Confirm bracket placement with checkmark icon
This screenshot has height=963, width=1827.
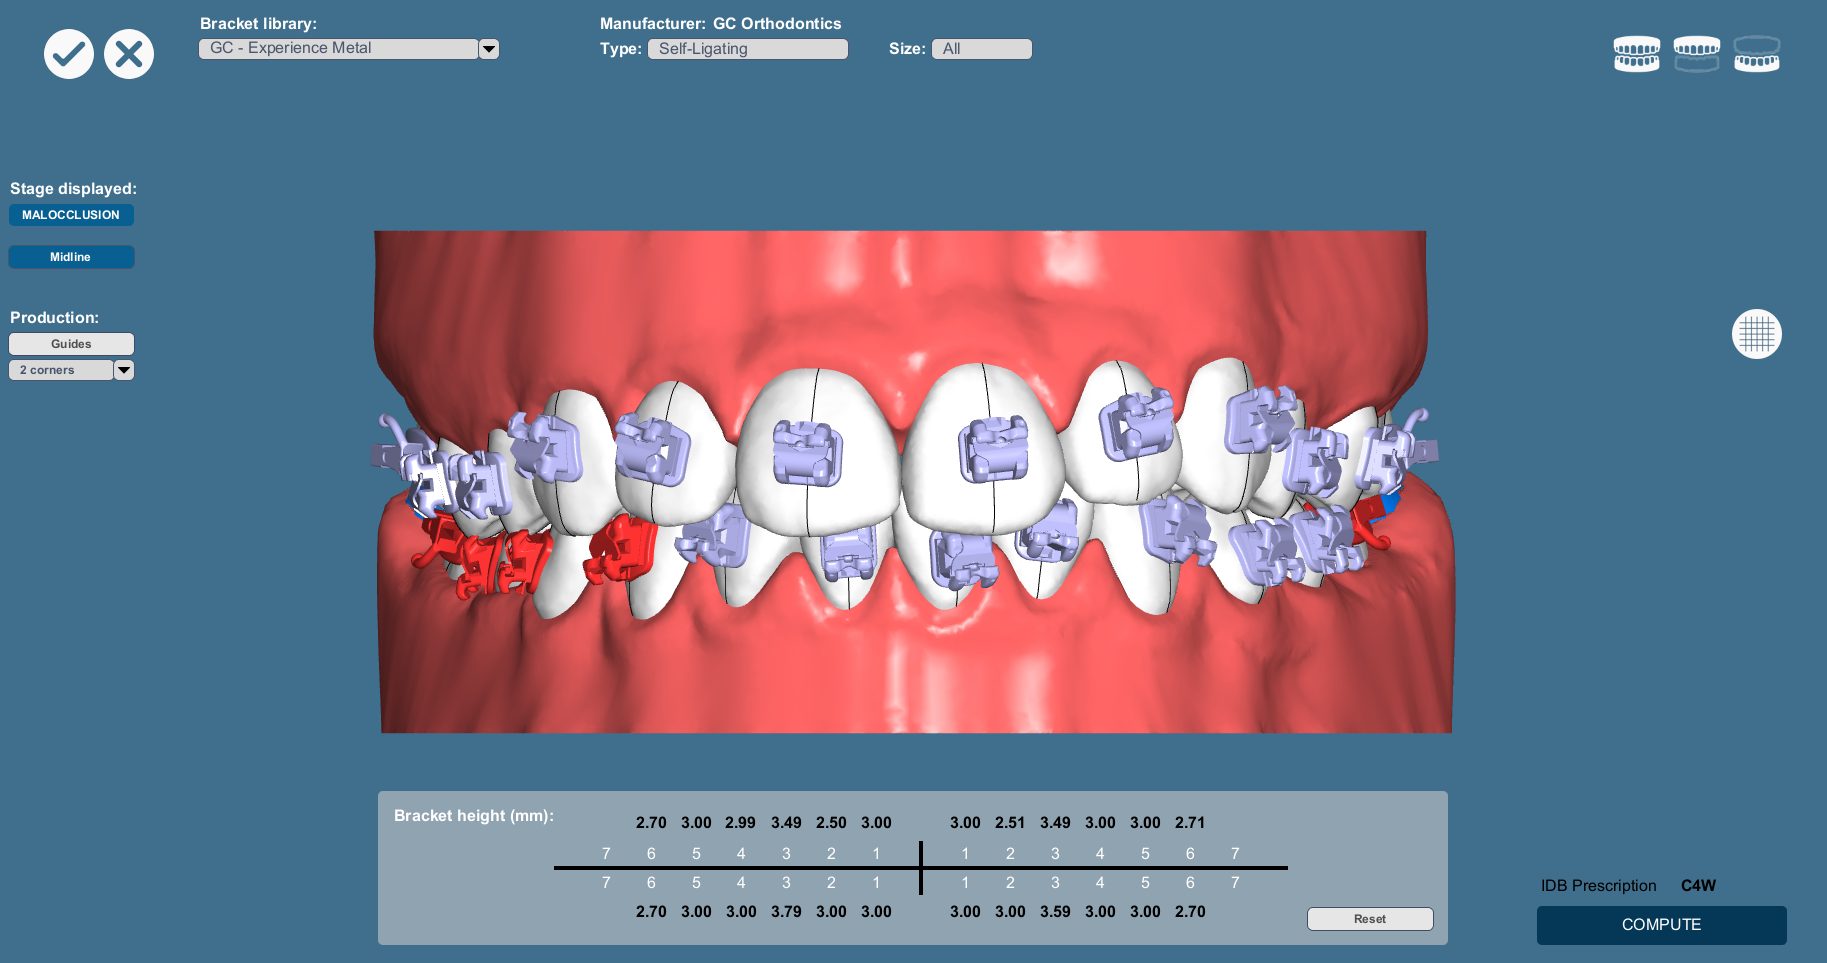[x=69, y=53]
